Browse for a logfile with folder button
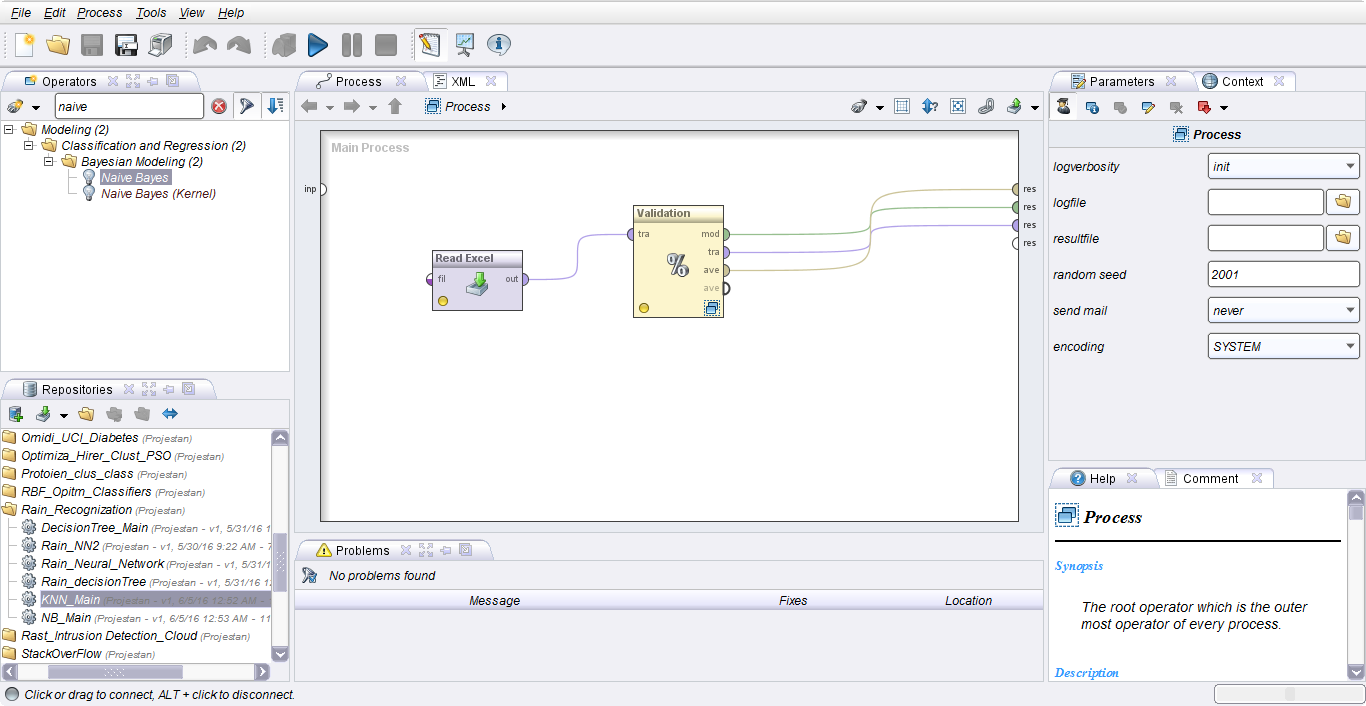The image size is (1366, 706). [1343, 203]
